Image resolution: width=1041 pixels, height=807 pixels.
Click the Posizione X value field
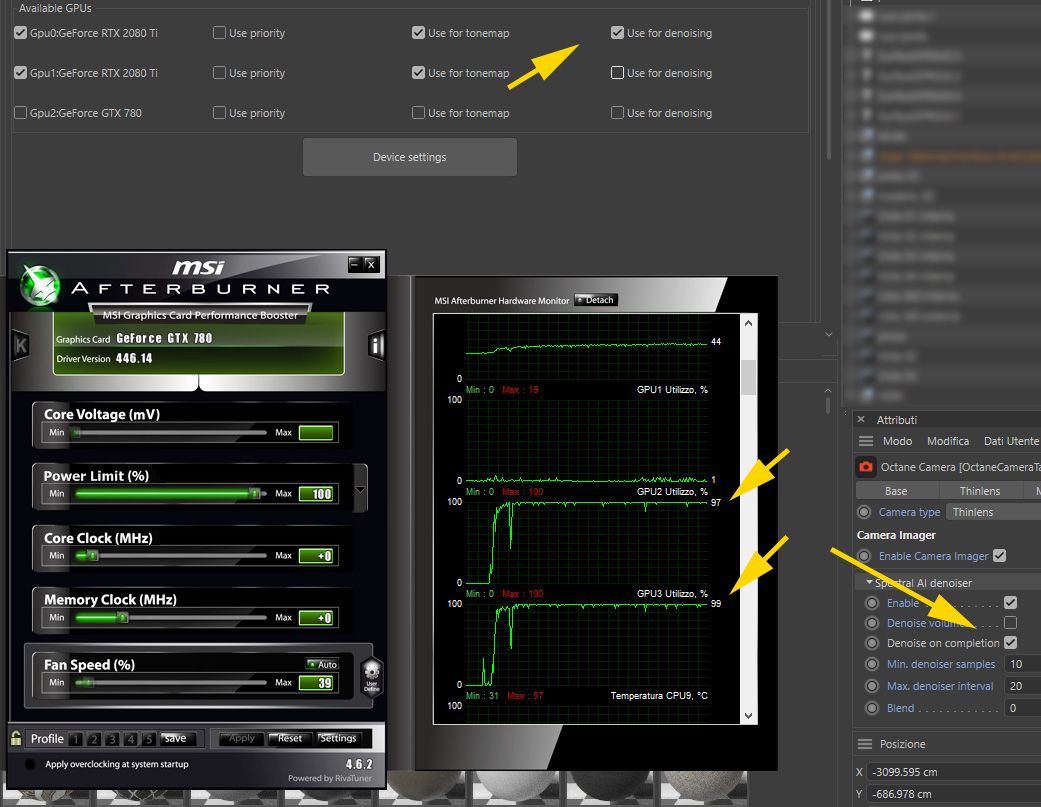[x=954, y=772]
